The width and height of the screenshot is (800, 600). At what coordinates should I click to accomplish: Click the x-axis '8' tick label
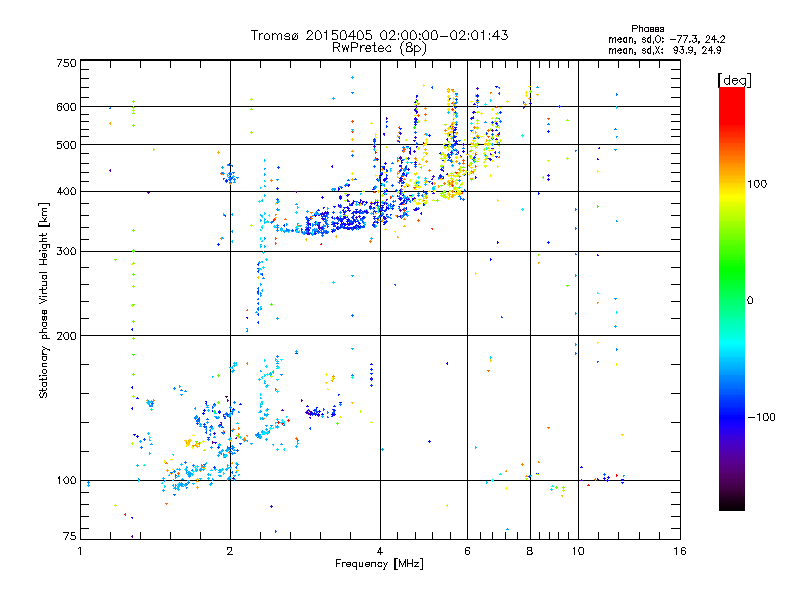pyautogui.click(x=530, y=551)
